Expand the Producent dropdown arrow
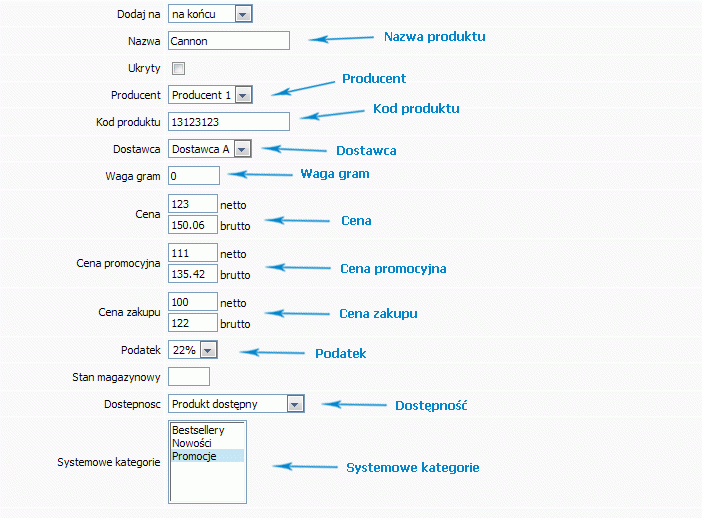 coord(243,95)
